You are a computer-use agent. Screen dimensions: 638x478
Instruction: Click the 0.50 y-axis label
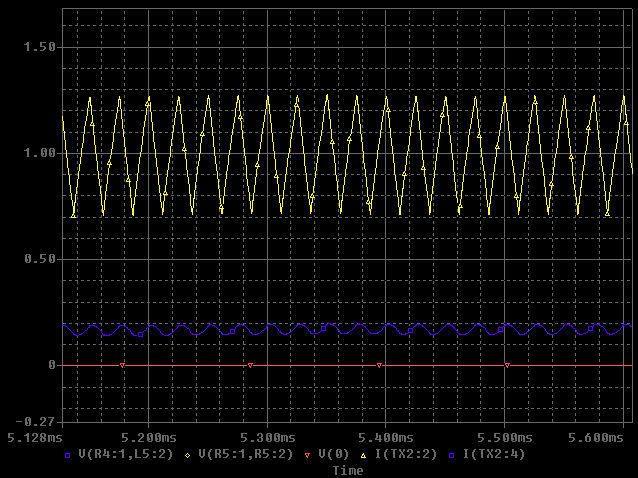[x=39, y=259]
